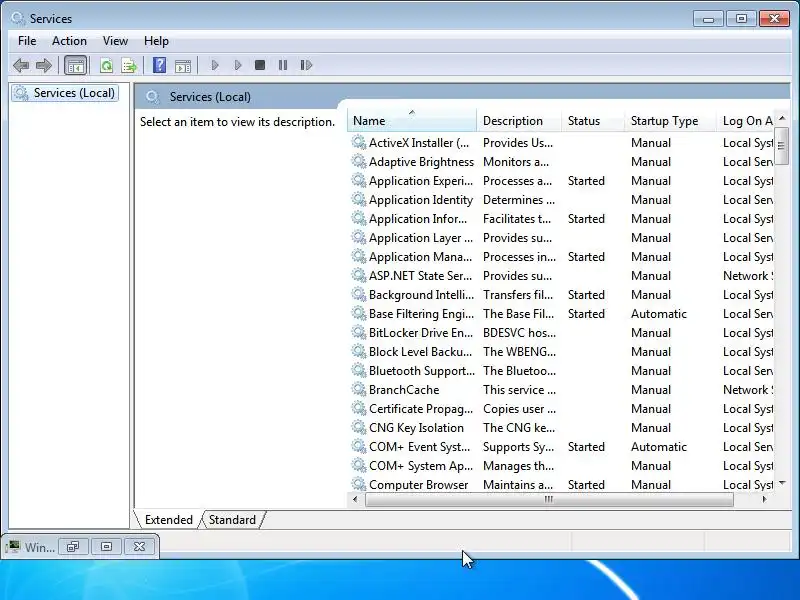Open the Action menu
The width and height of the screenshot is (800, 600).
(x=69, y=41)
